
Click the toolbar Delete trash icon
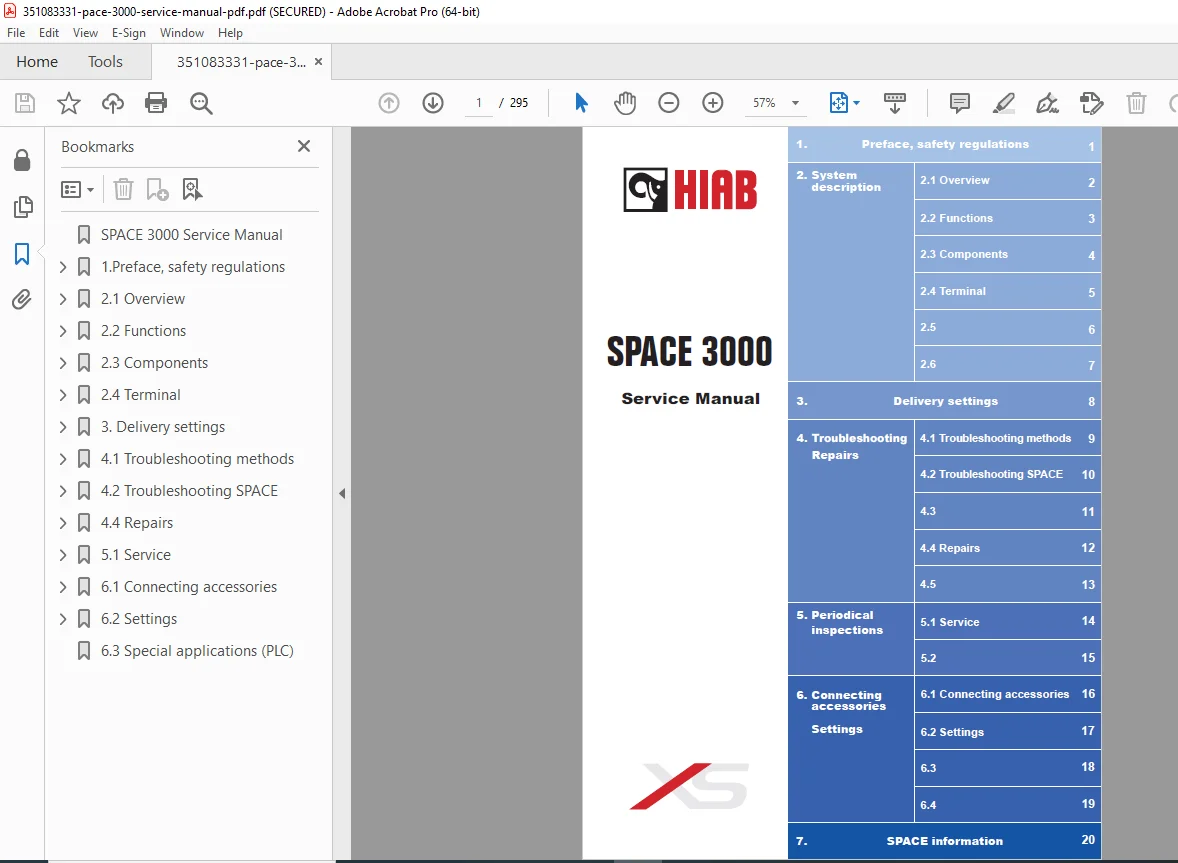(x=1136, y=103)
